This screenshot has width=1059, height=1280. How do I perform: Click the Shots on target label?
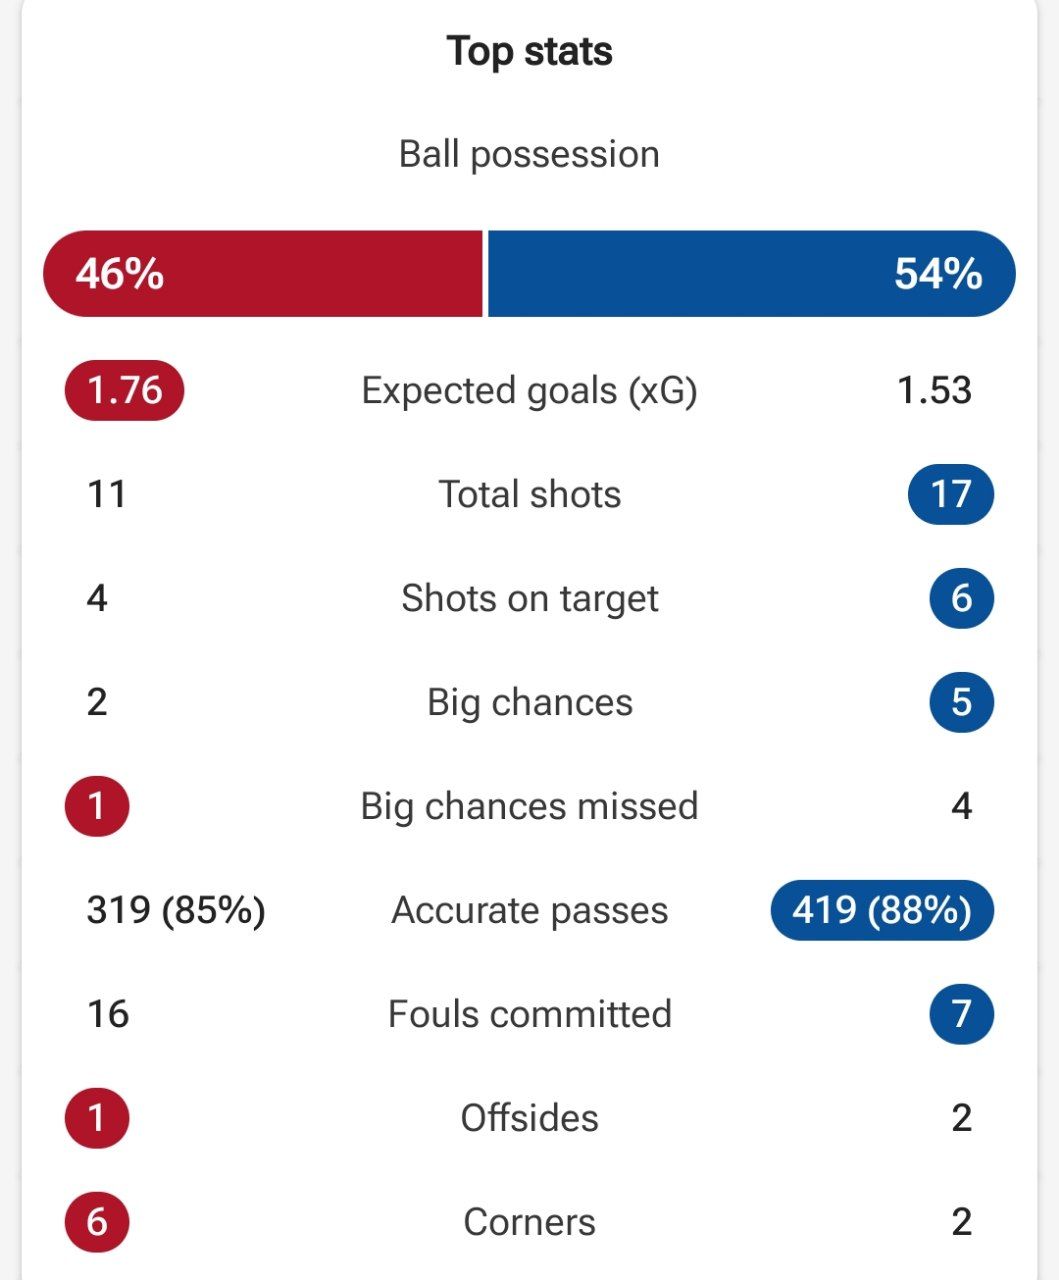tap(529, 598)
